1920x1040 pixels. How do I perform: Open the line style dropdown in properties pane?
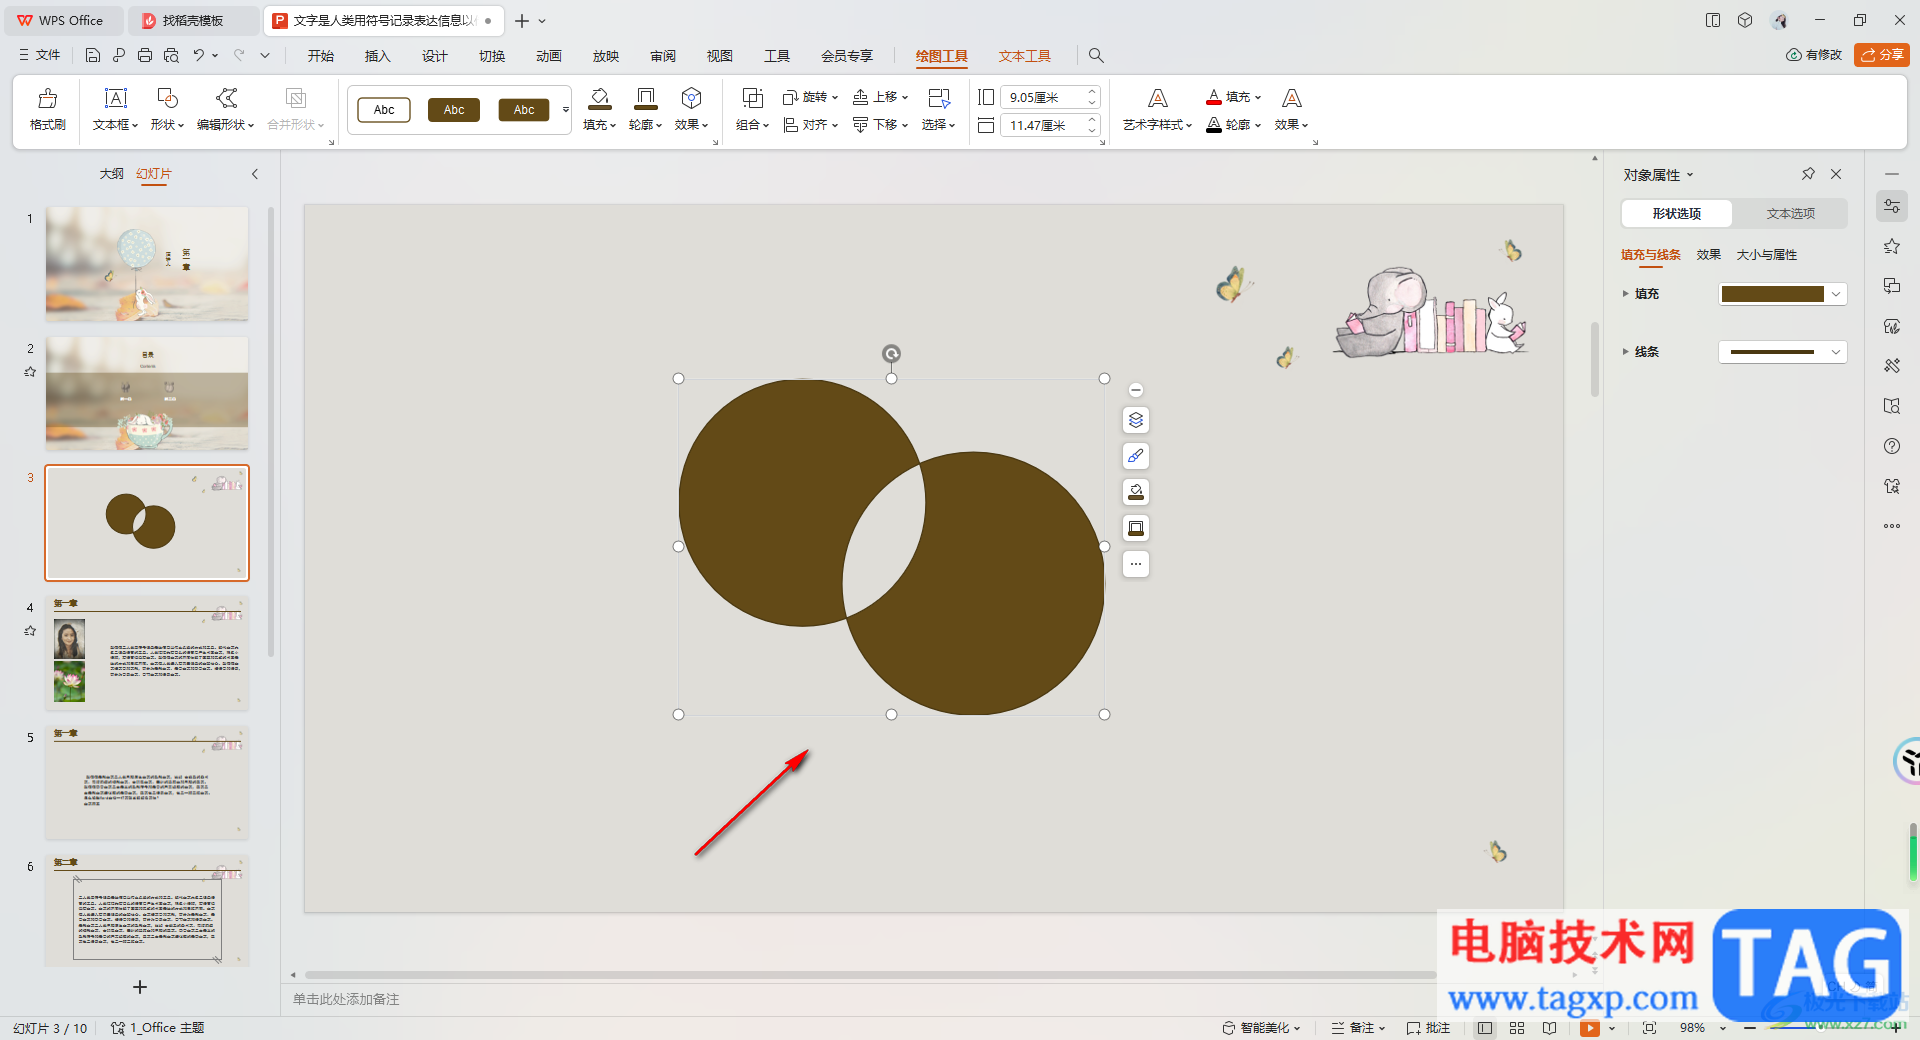(1836, 352)
